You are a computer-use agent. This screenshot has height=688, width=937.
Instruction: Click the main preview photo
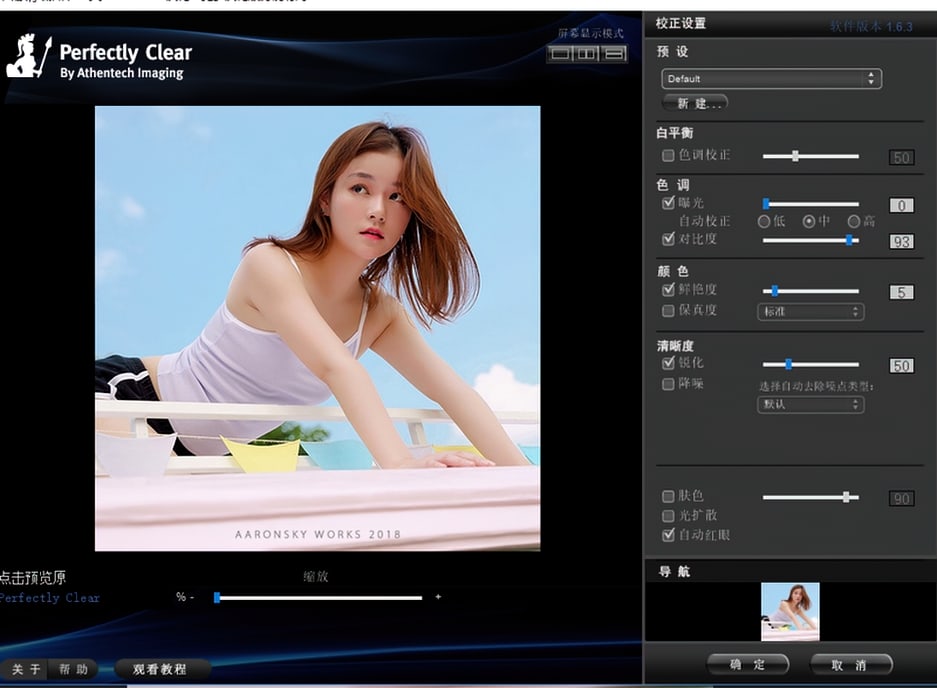pyautogui.click(x=317, y=328)
